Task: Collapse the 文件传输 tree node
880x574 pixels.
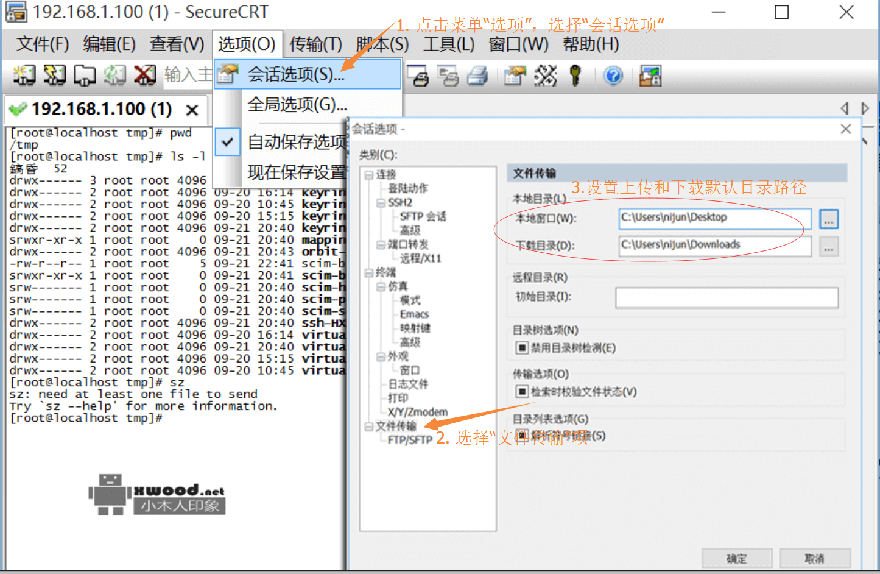Action: [369, 427]
